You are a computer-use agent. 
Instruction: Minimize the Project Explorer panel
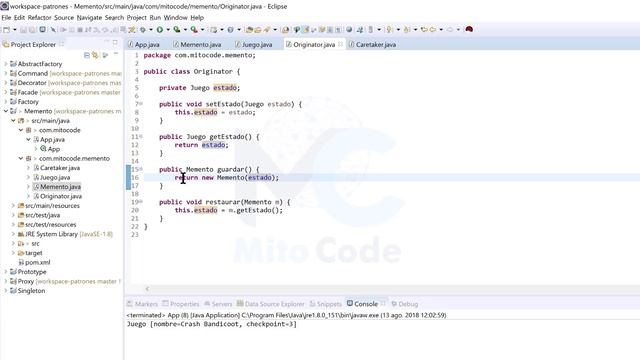click(x=107, y=42)
